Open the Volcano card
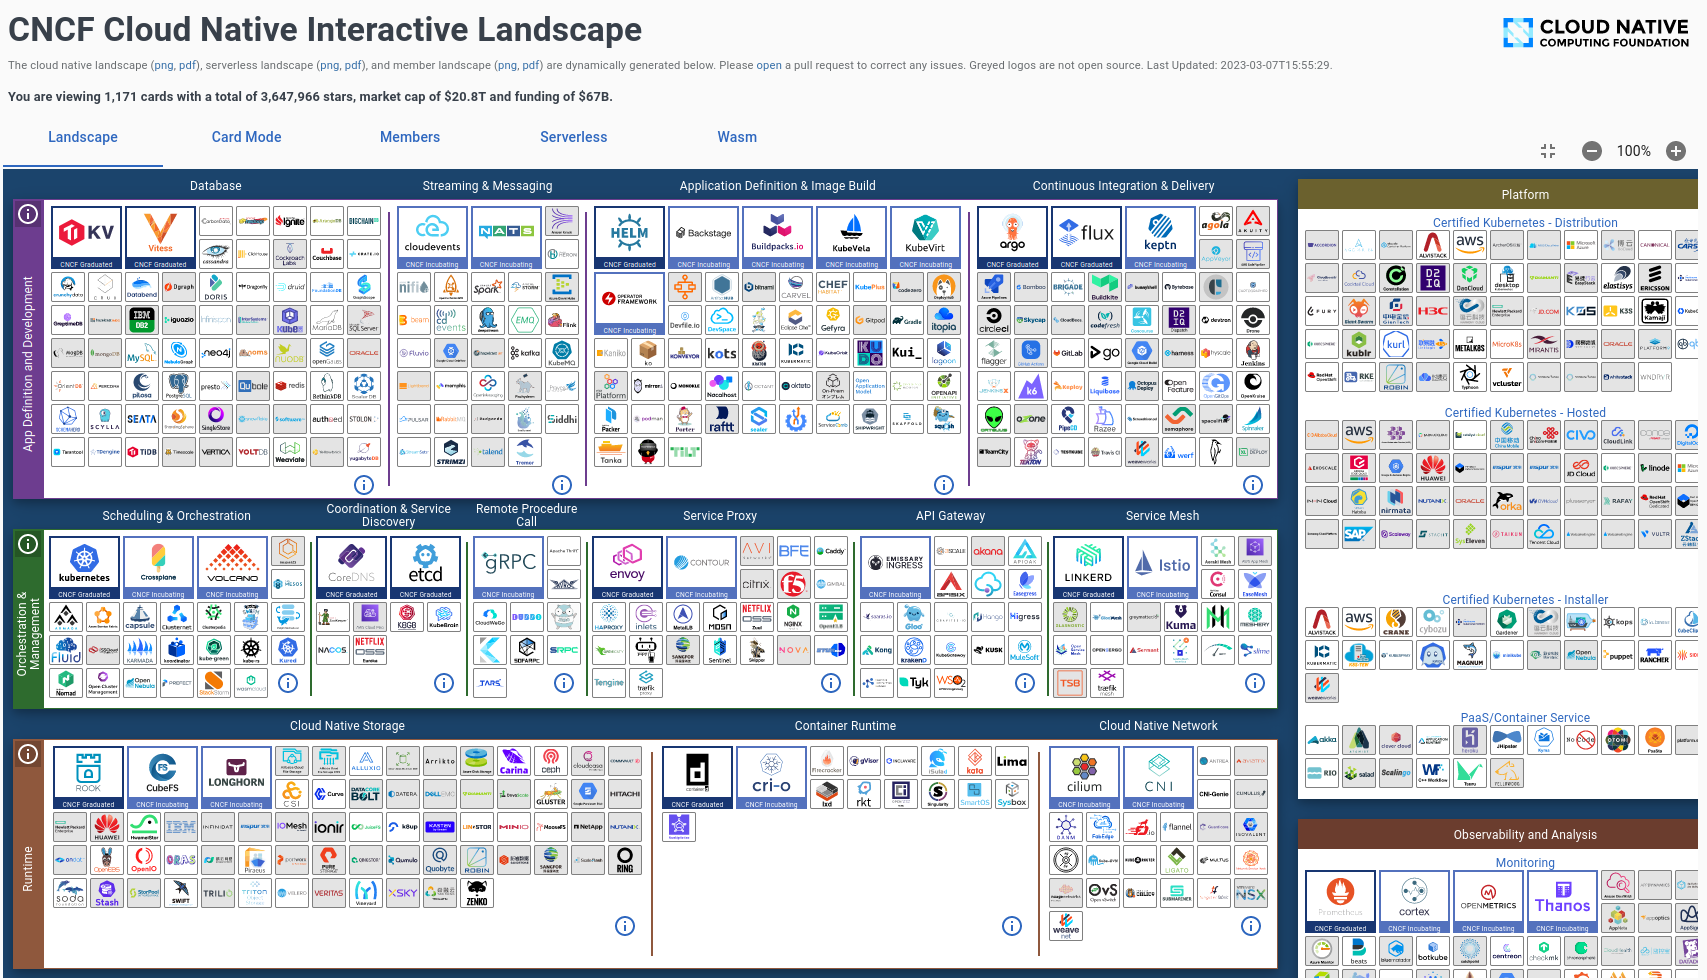 point(233,568)
